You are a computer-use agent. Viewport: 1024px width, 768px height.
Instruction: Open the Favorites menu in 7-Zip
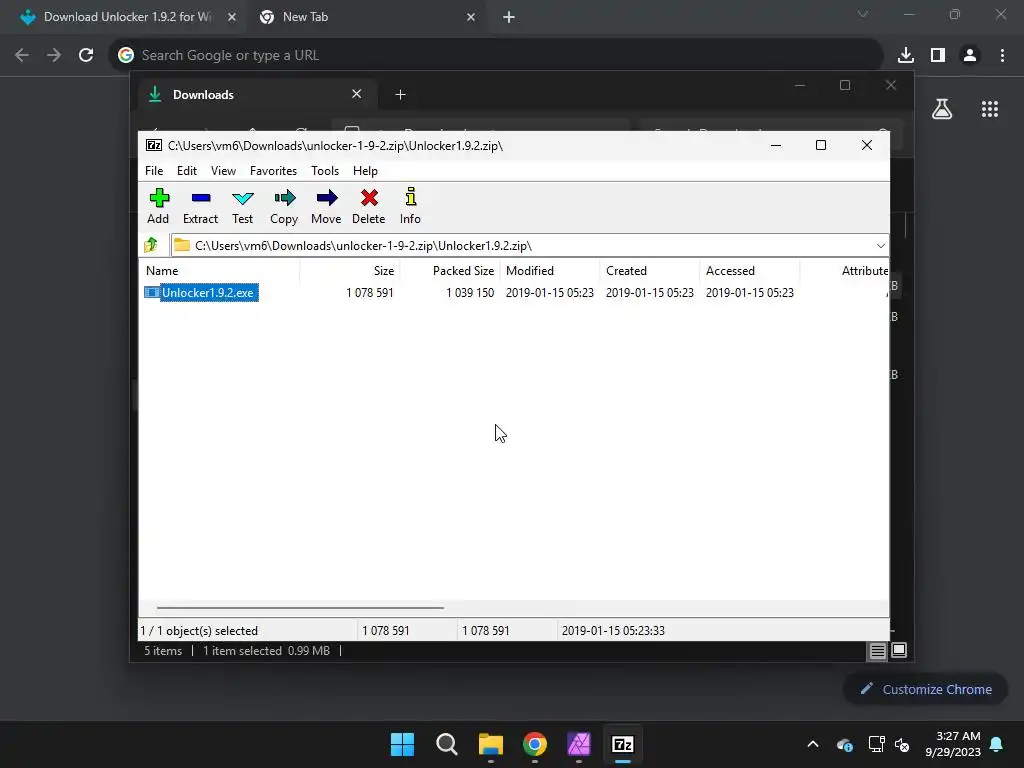[273, 170]
